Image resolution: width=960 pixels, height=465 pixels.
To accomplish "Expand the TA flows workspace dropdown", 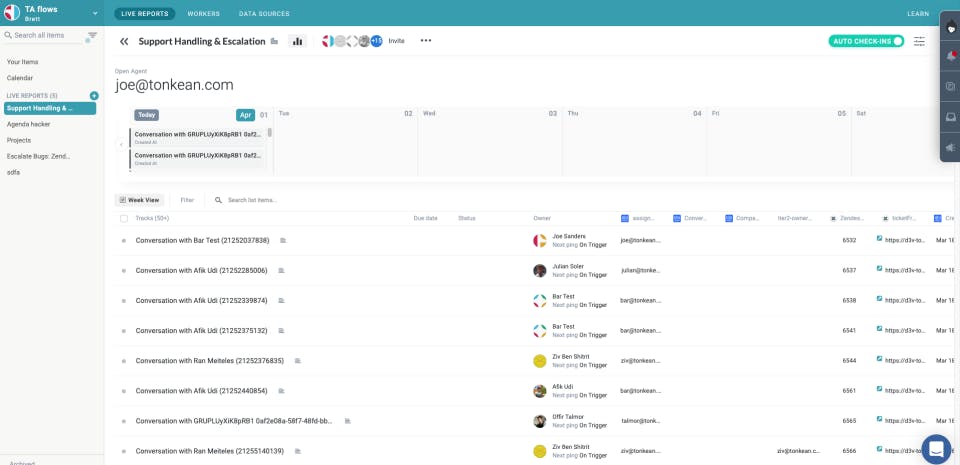I will point(95,13).
